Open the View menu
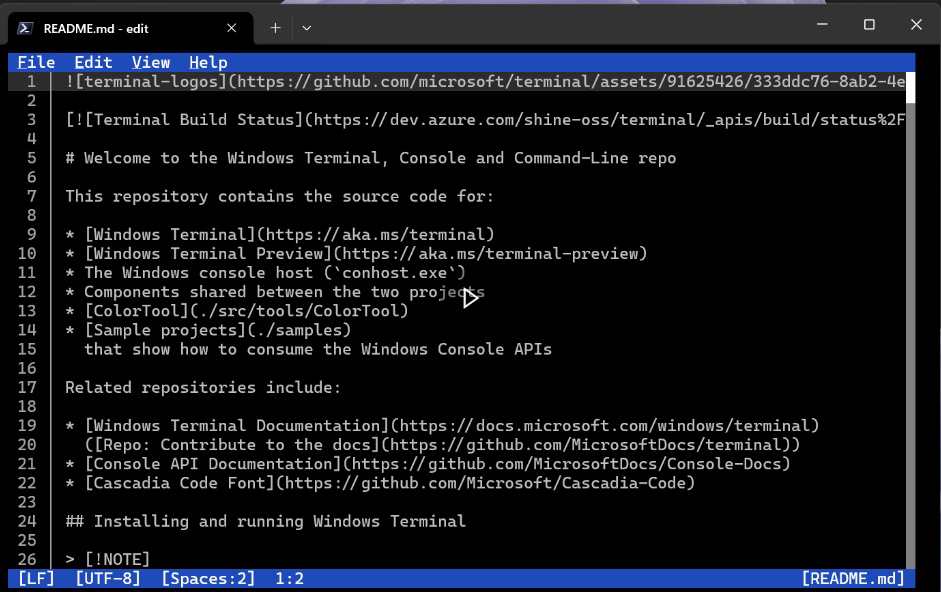Screen dimensions: 941x592 151,62
